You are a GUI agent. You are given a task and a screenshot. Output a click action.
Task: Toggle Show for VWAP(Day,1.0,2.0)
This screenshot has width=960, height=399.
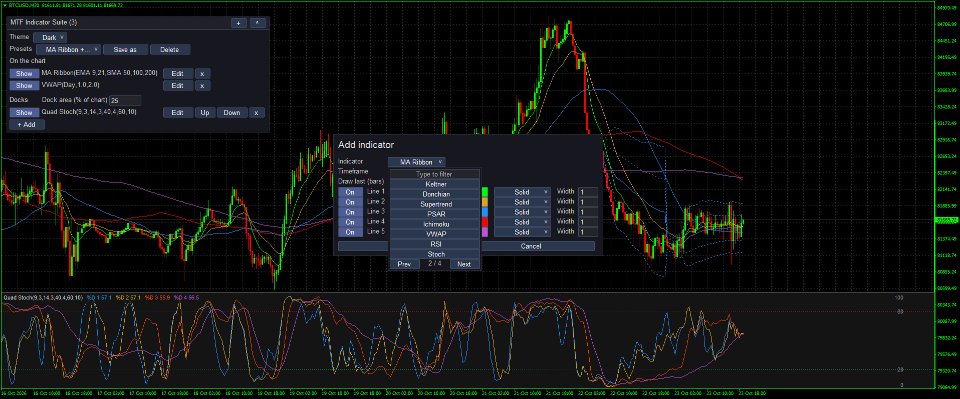click(24, 86)
